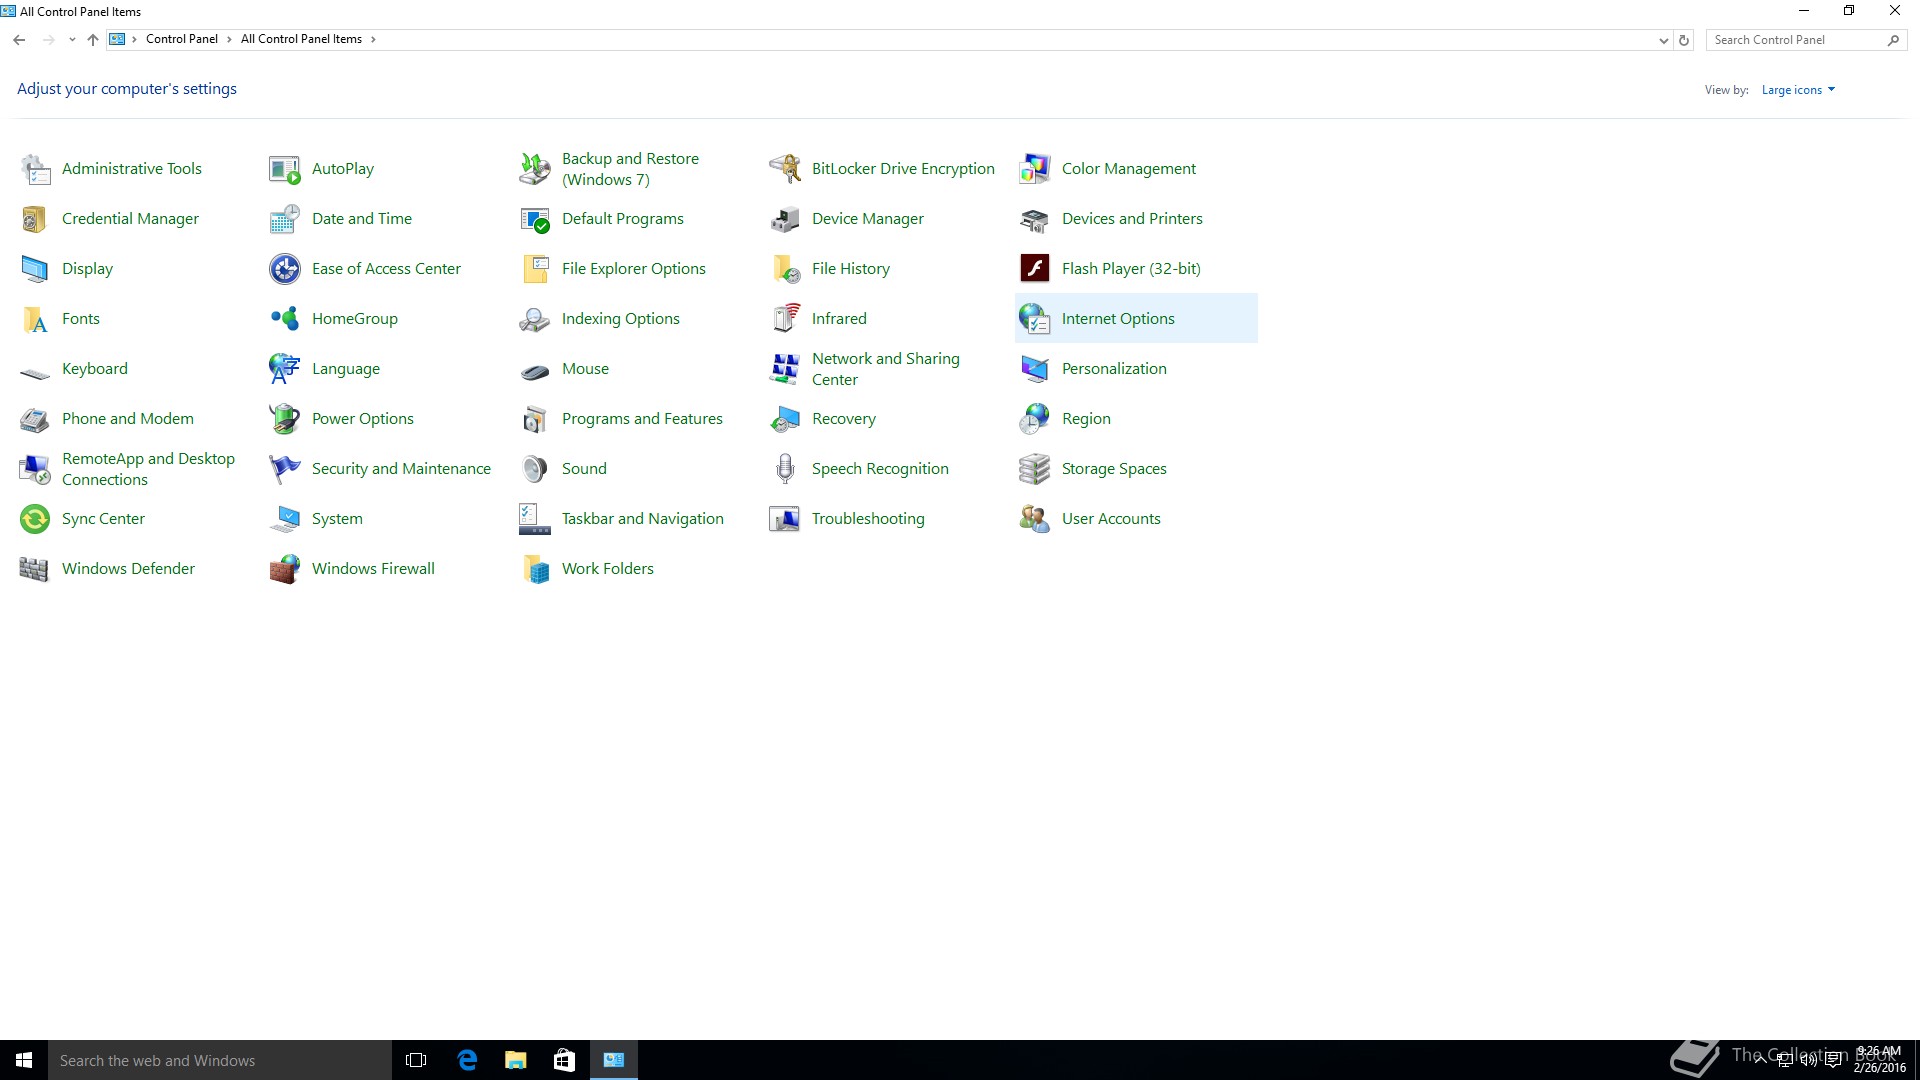The width and height of the screenshot is (1920, 1080).
Task: Click the Security and Maintenance flag icon
Action: [x=285, y=469]
